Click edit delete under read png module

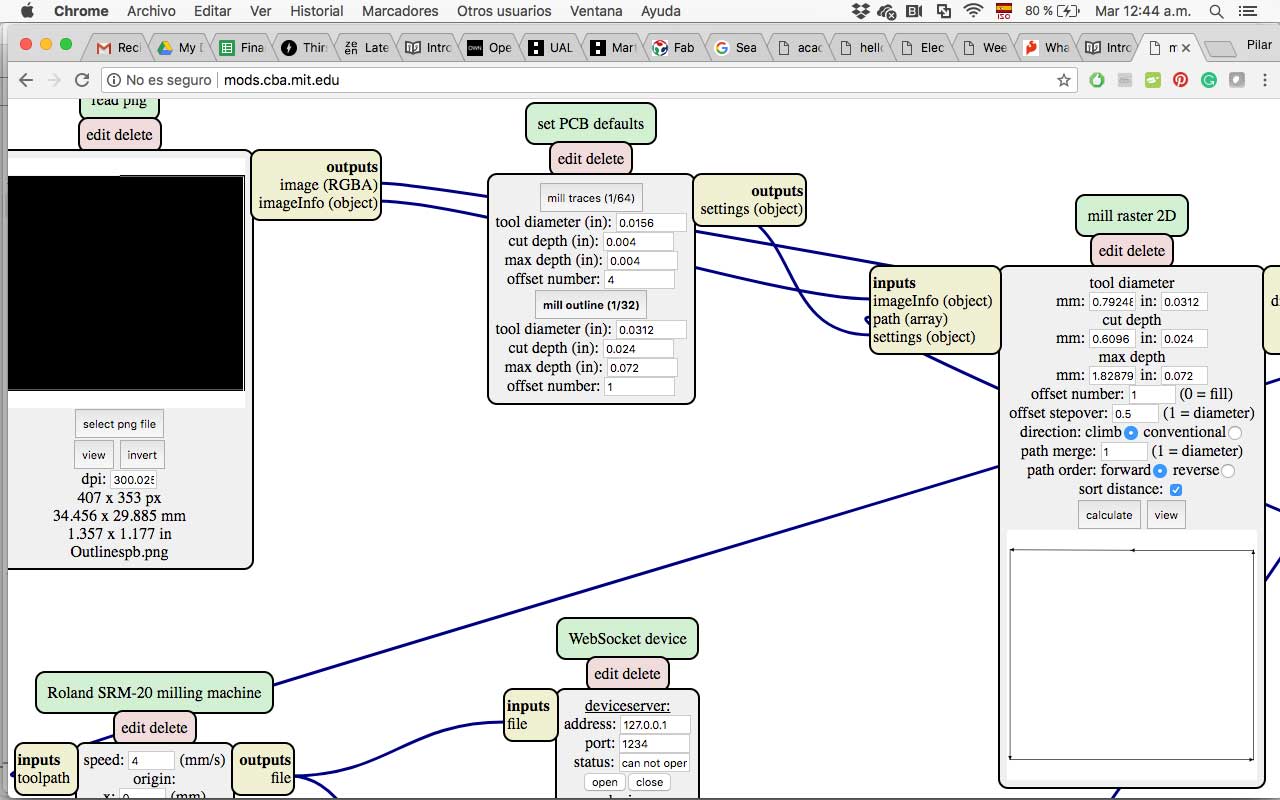coord(119,134)
